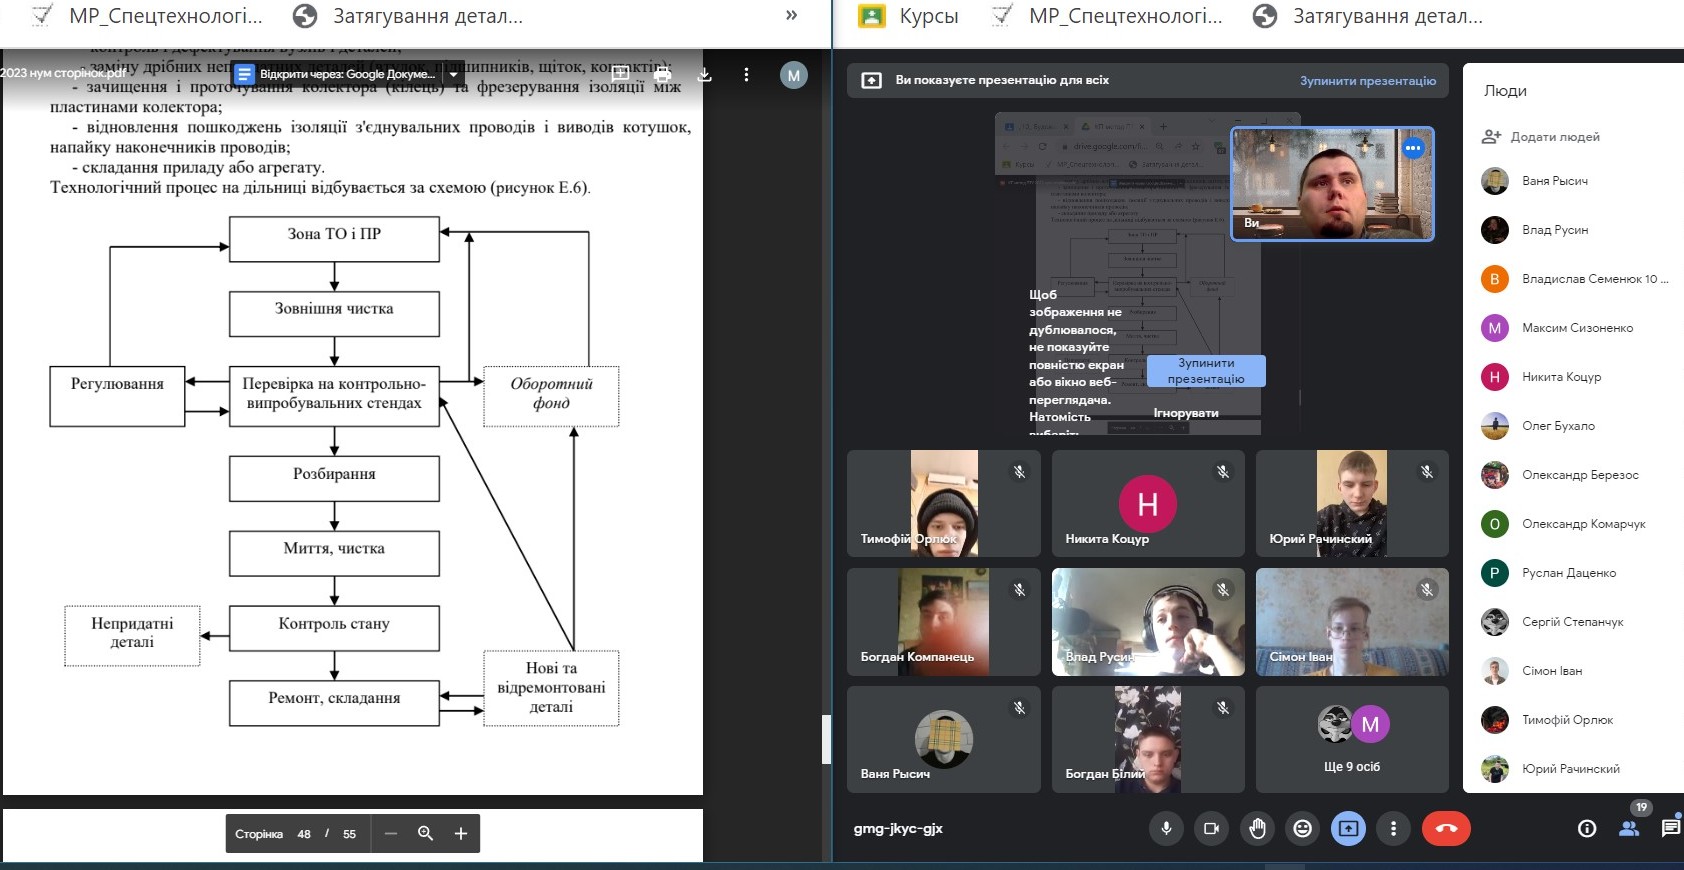Viewport: 1684px width, 870px height.
Task: Click the muted mic icon on Юрий Рачинский tile
Action: click(x=1427, y=471)
